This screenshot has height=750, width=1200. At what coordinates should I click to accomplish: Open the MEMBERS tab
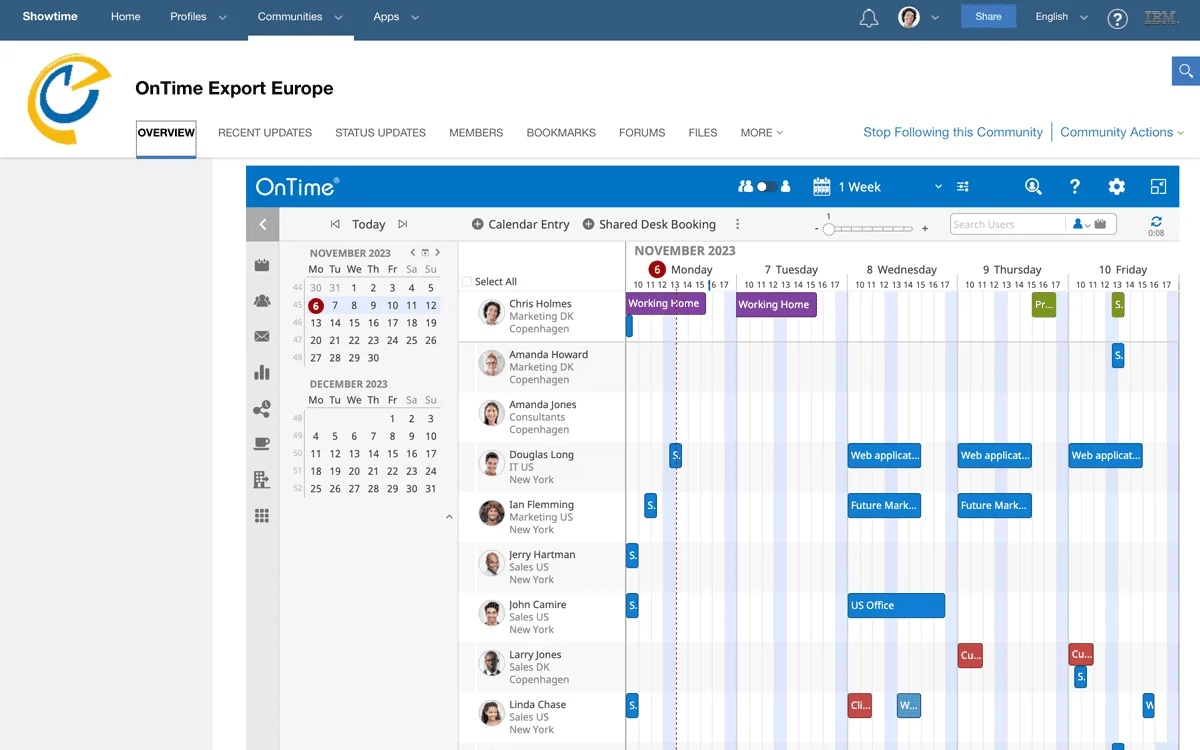476,133
